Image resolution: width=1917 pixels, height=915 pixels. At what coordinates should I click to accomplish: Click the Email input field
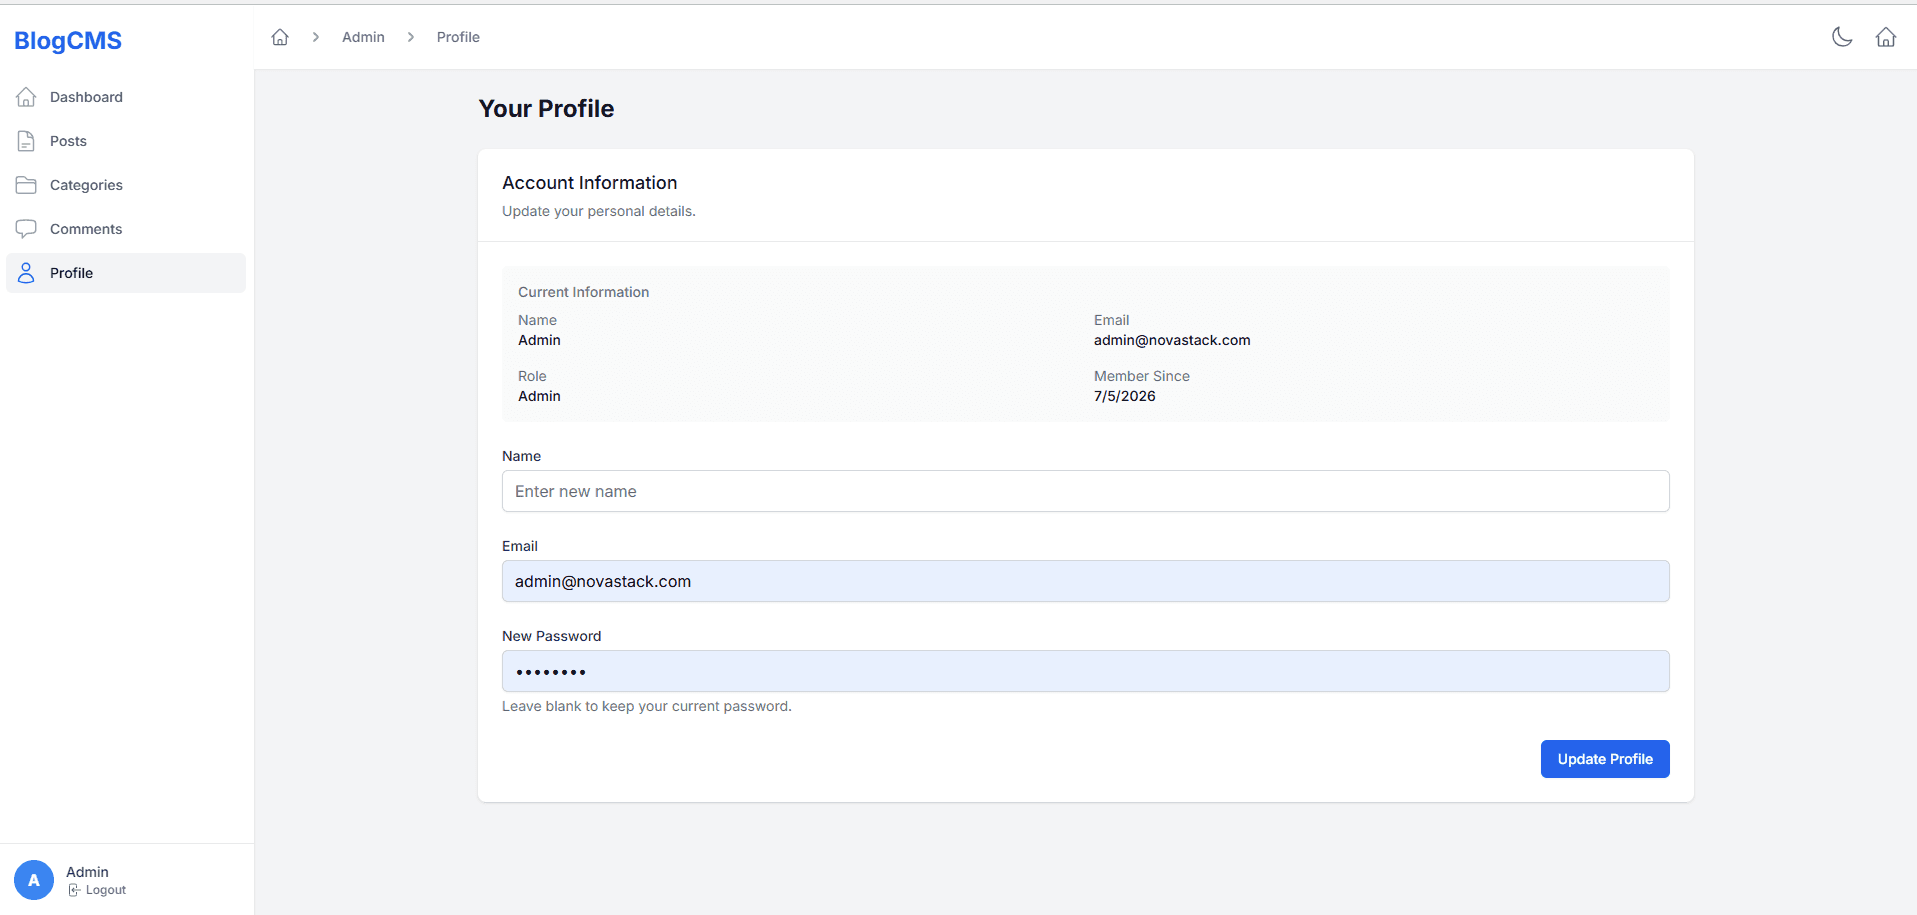pyautogui.click(x=1086, y=581)
